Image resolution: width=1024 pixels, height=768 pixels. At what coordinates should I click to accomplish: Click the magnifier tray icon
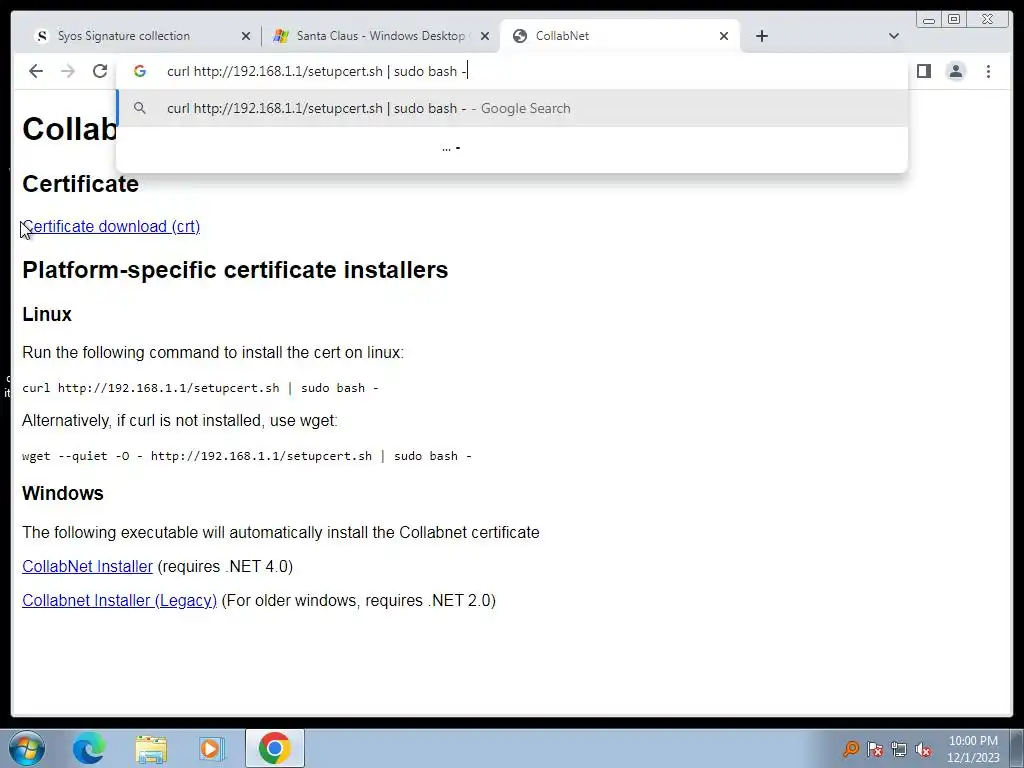850,748
